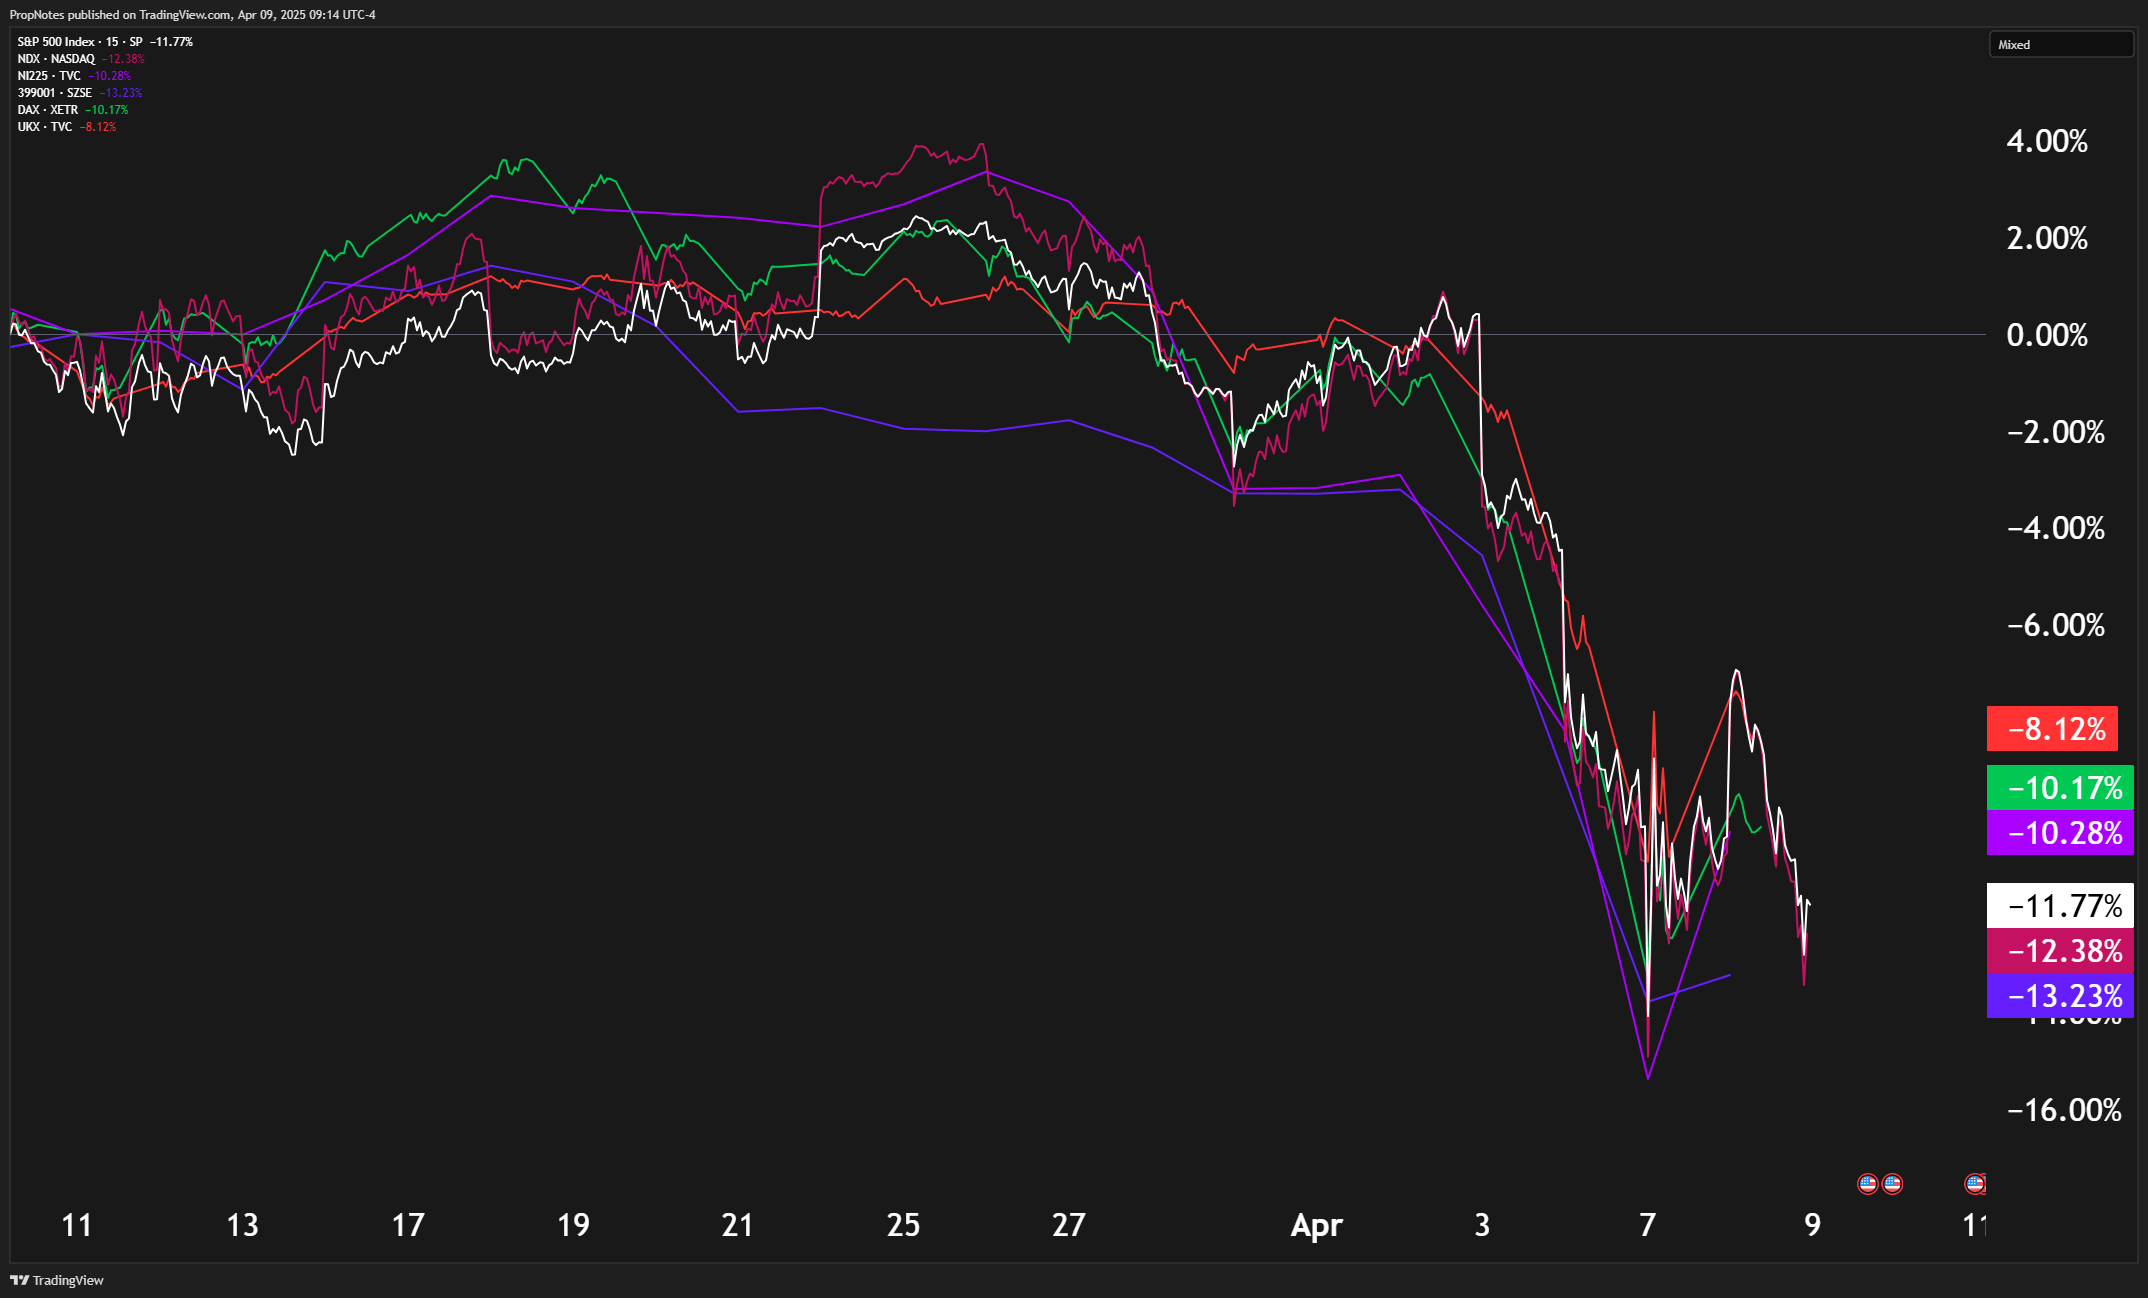Image resolution: width=2148 pixels, height=1298 pixels.
Task: Select the DAX XETR legend entry
Action: (48, 110)
